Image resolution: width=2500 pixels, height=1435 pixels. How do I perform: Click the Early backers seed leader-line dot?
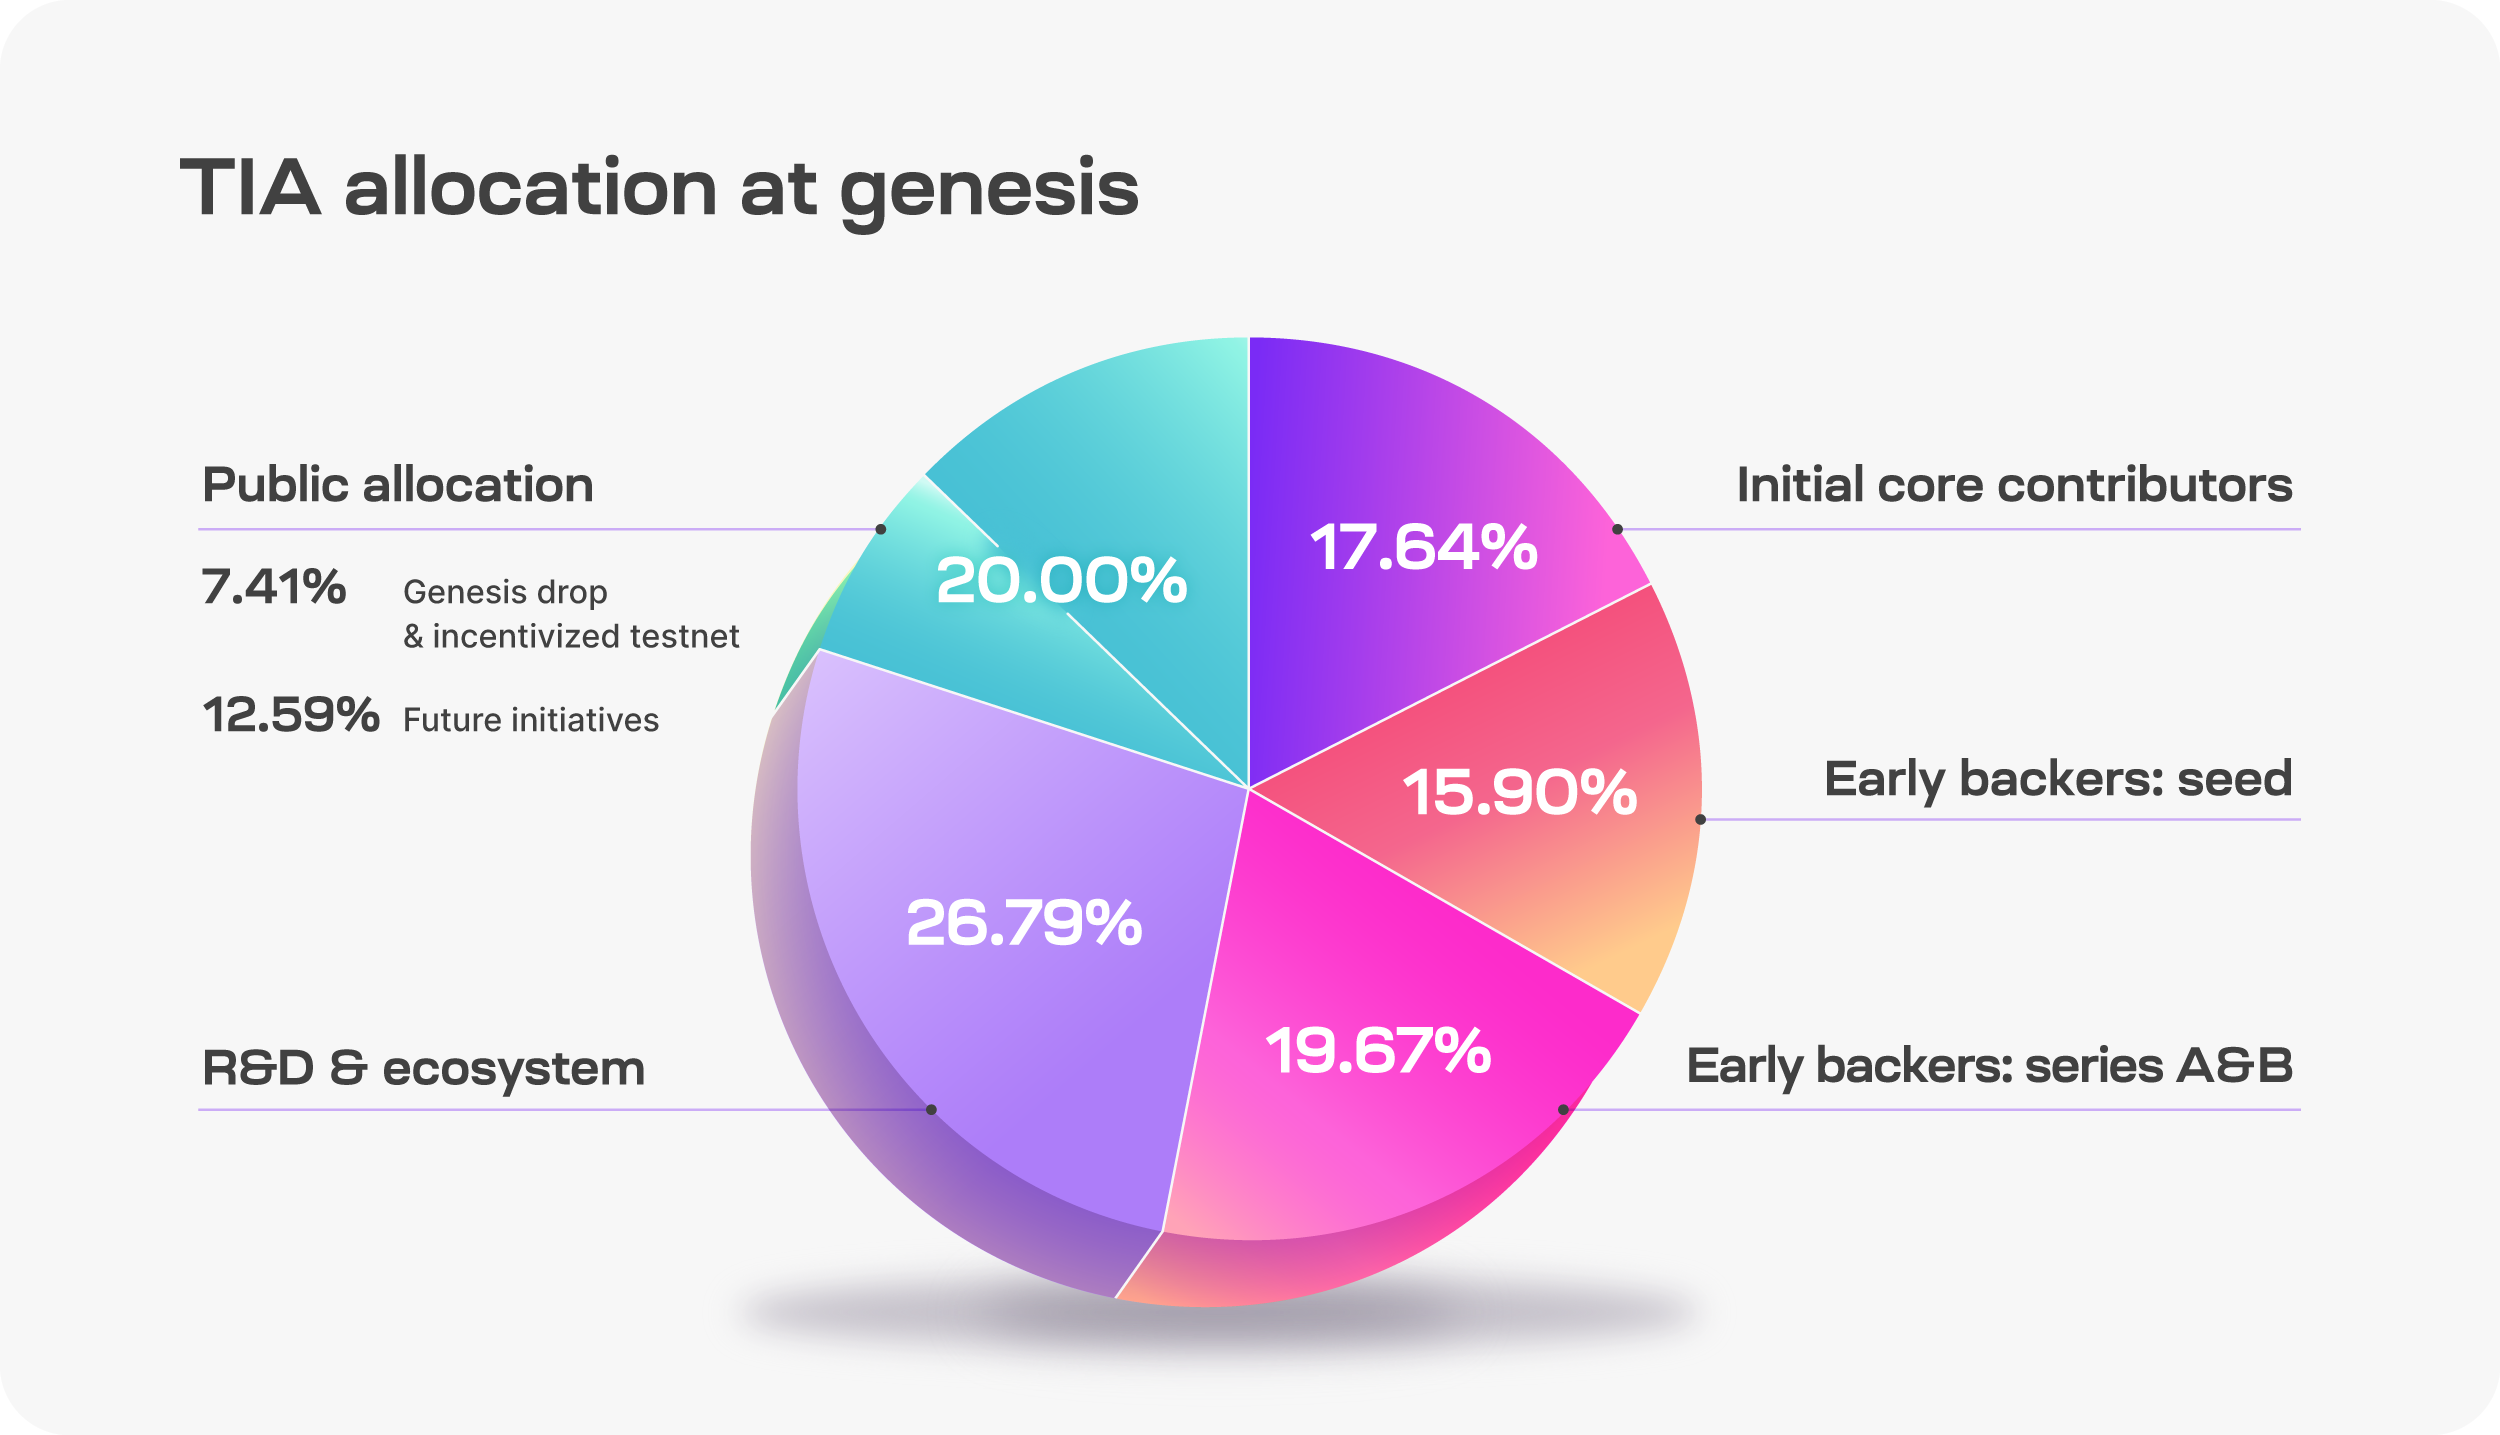(x=1700, y=820)
